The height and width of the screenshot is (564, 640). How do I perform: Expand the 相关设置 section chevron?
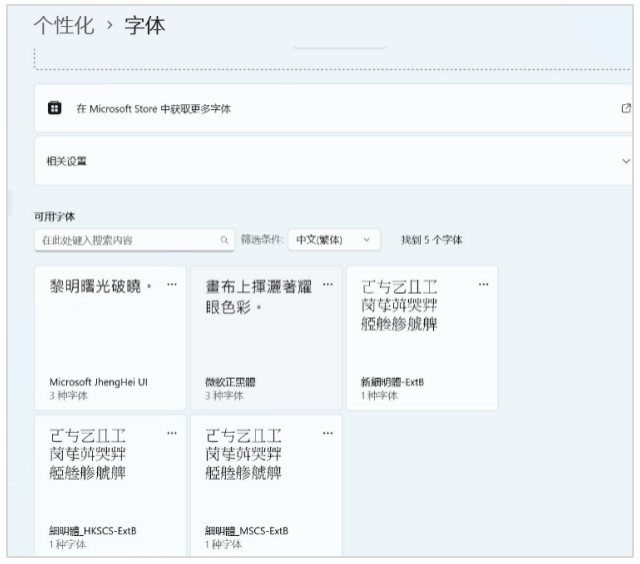[626, 161]
